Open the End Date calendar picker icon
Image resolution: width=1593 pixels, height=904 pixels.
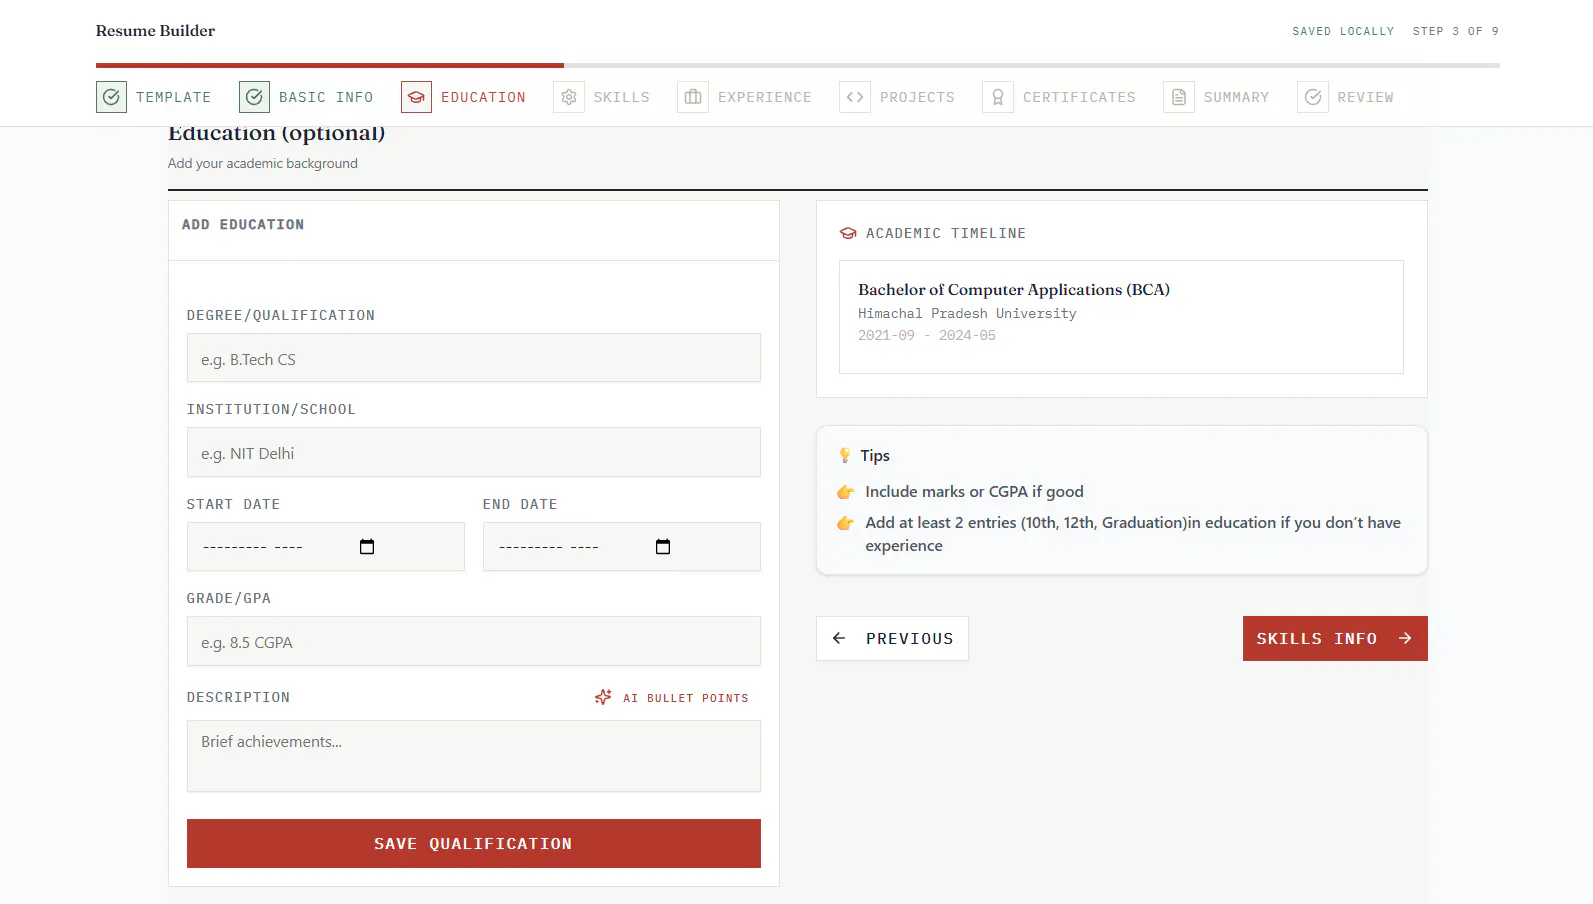click(x=663, y=547)
